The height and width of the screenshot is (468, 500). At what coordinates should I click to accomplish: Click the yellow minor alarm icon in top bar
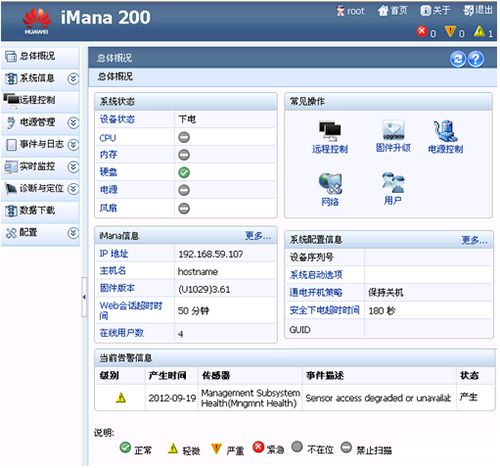[x=479, y=31]
